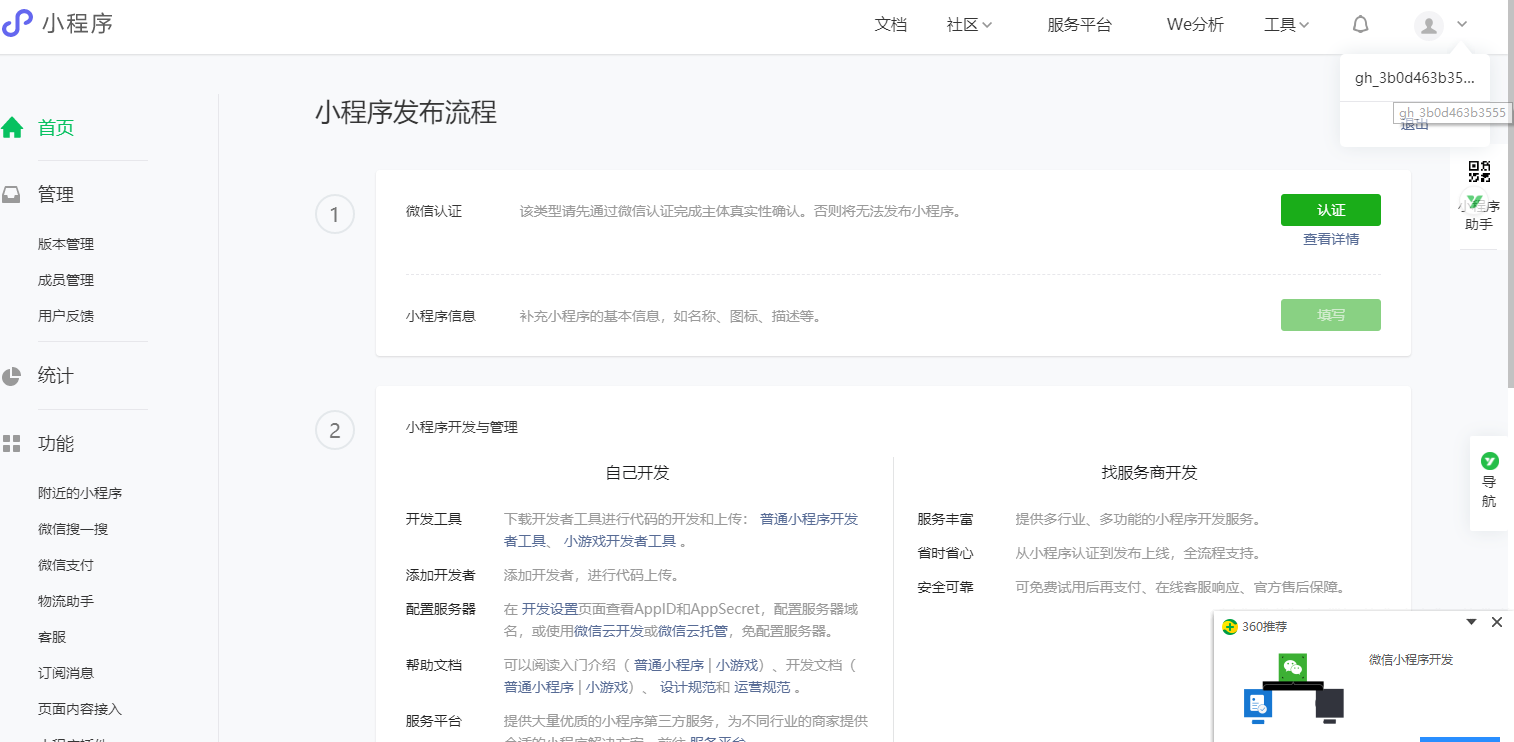Click the green 认证 button
Viewport: 1514px width, 742px height.
1331,210
